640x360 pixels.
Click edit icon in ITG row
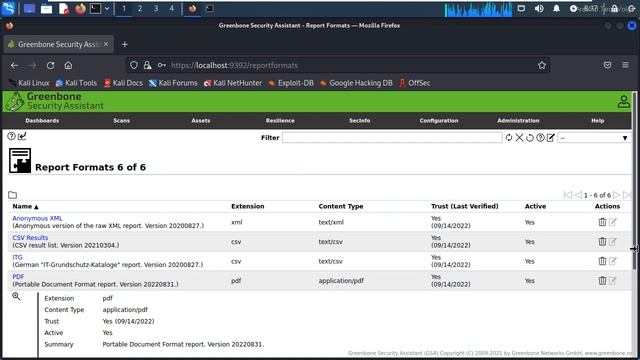pyautogui.click(x=613, y=261)
